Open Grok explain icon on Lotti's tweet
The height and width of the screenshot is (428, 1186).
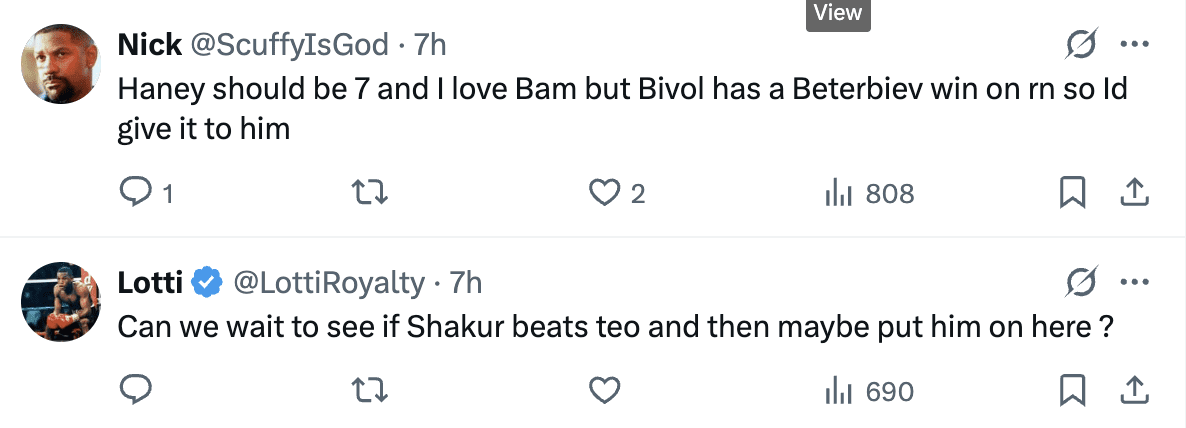tap(1082, 283)
